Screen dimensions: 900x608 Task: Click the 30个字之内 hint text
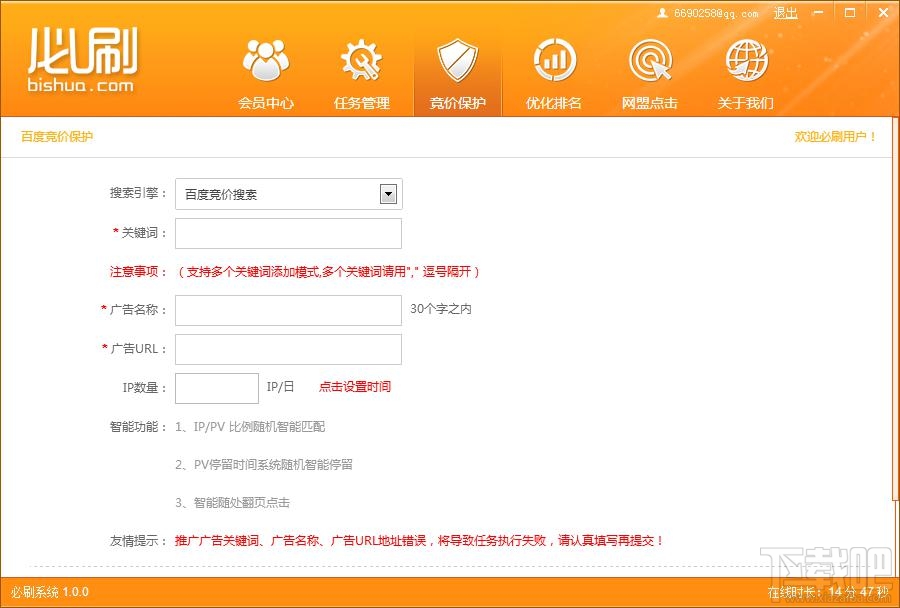pyautogui.click(x=441, y=309)
